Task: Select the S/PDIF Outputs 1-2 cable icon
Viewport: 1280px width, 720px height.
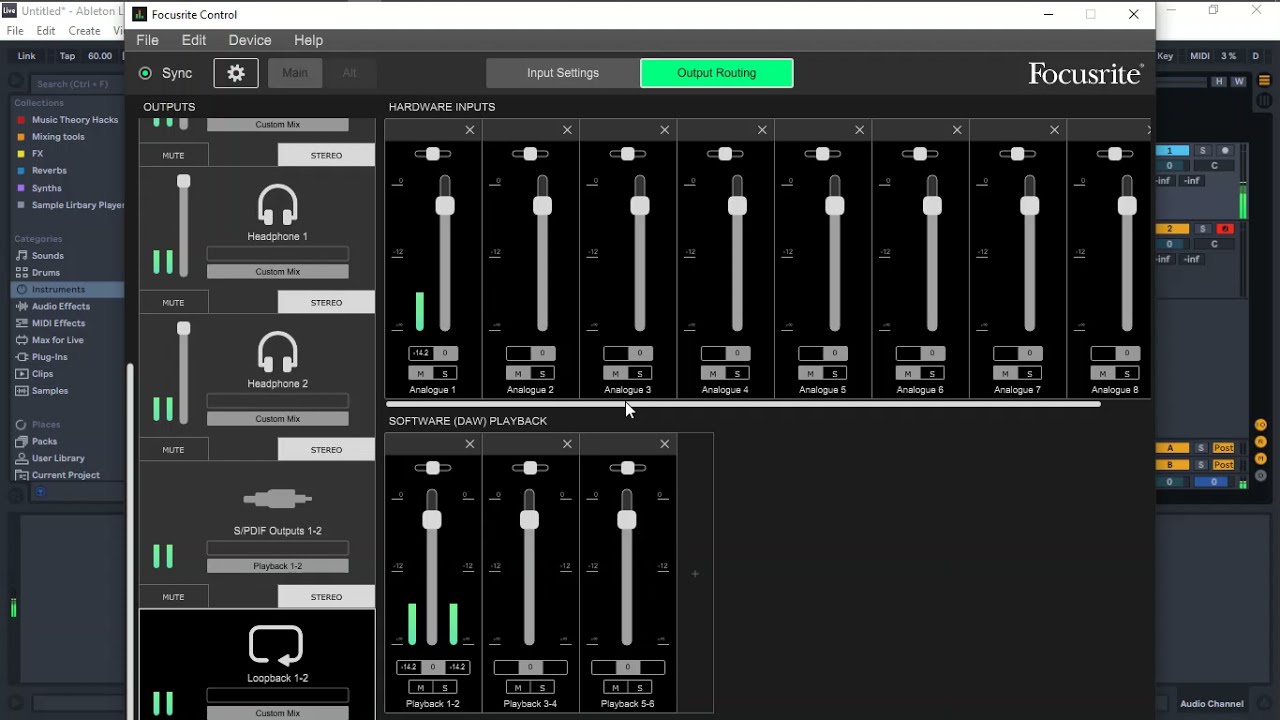Action: (x=277, y=498)
